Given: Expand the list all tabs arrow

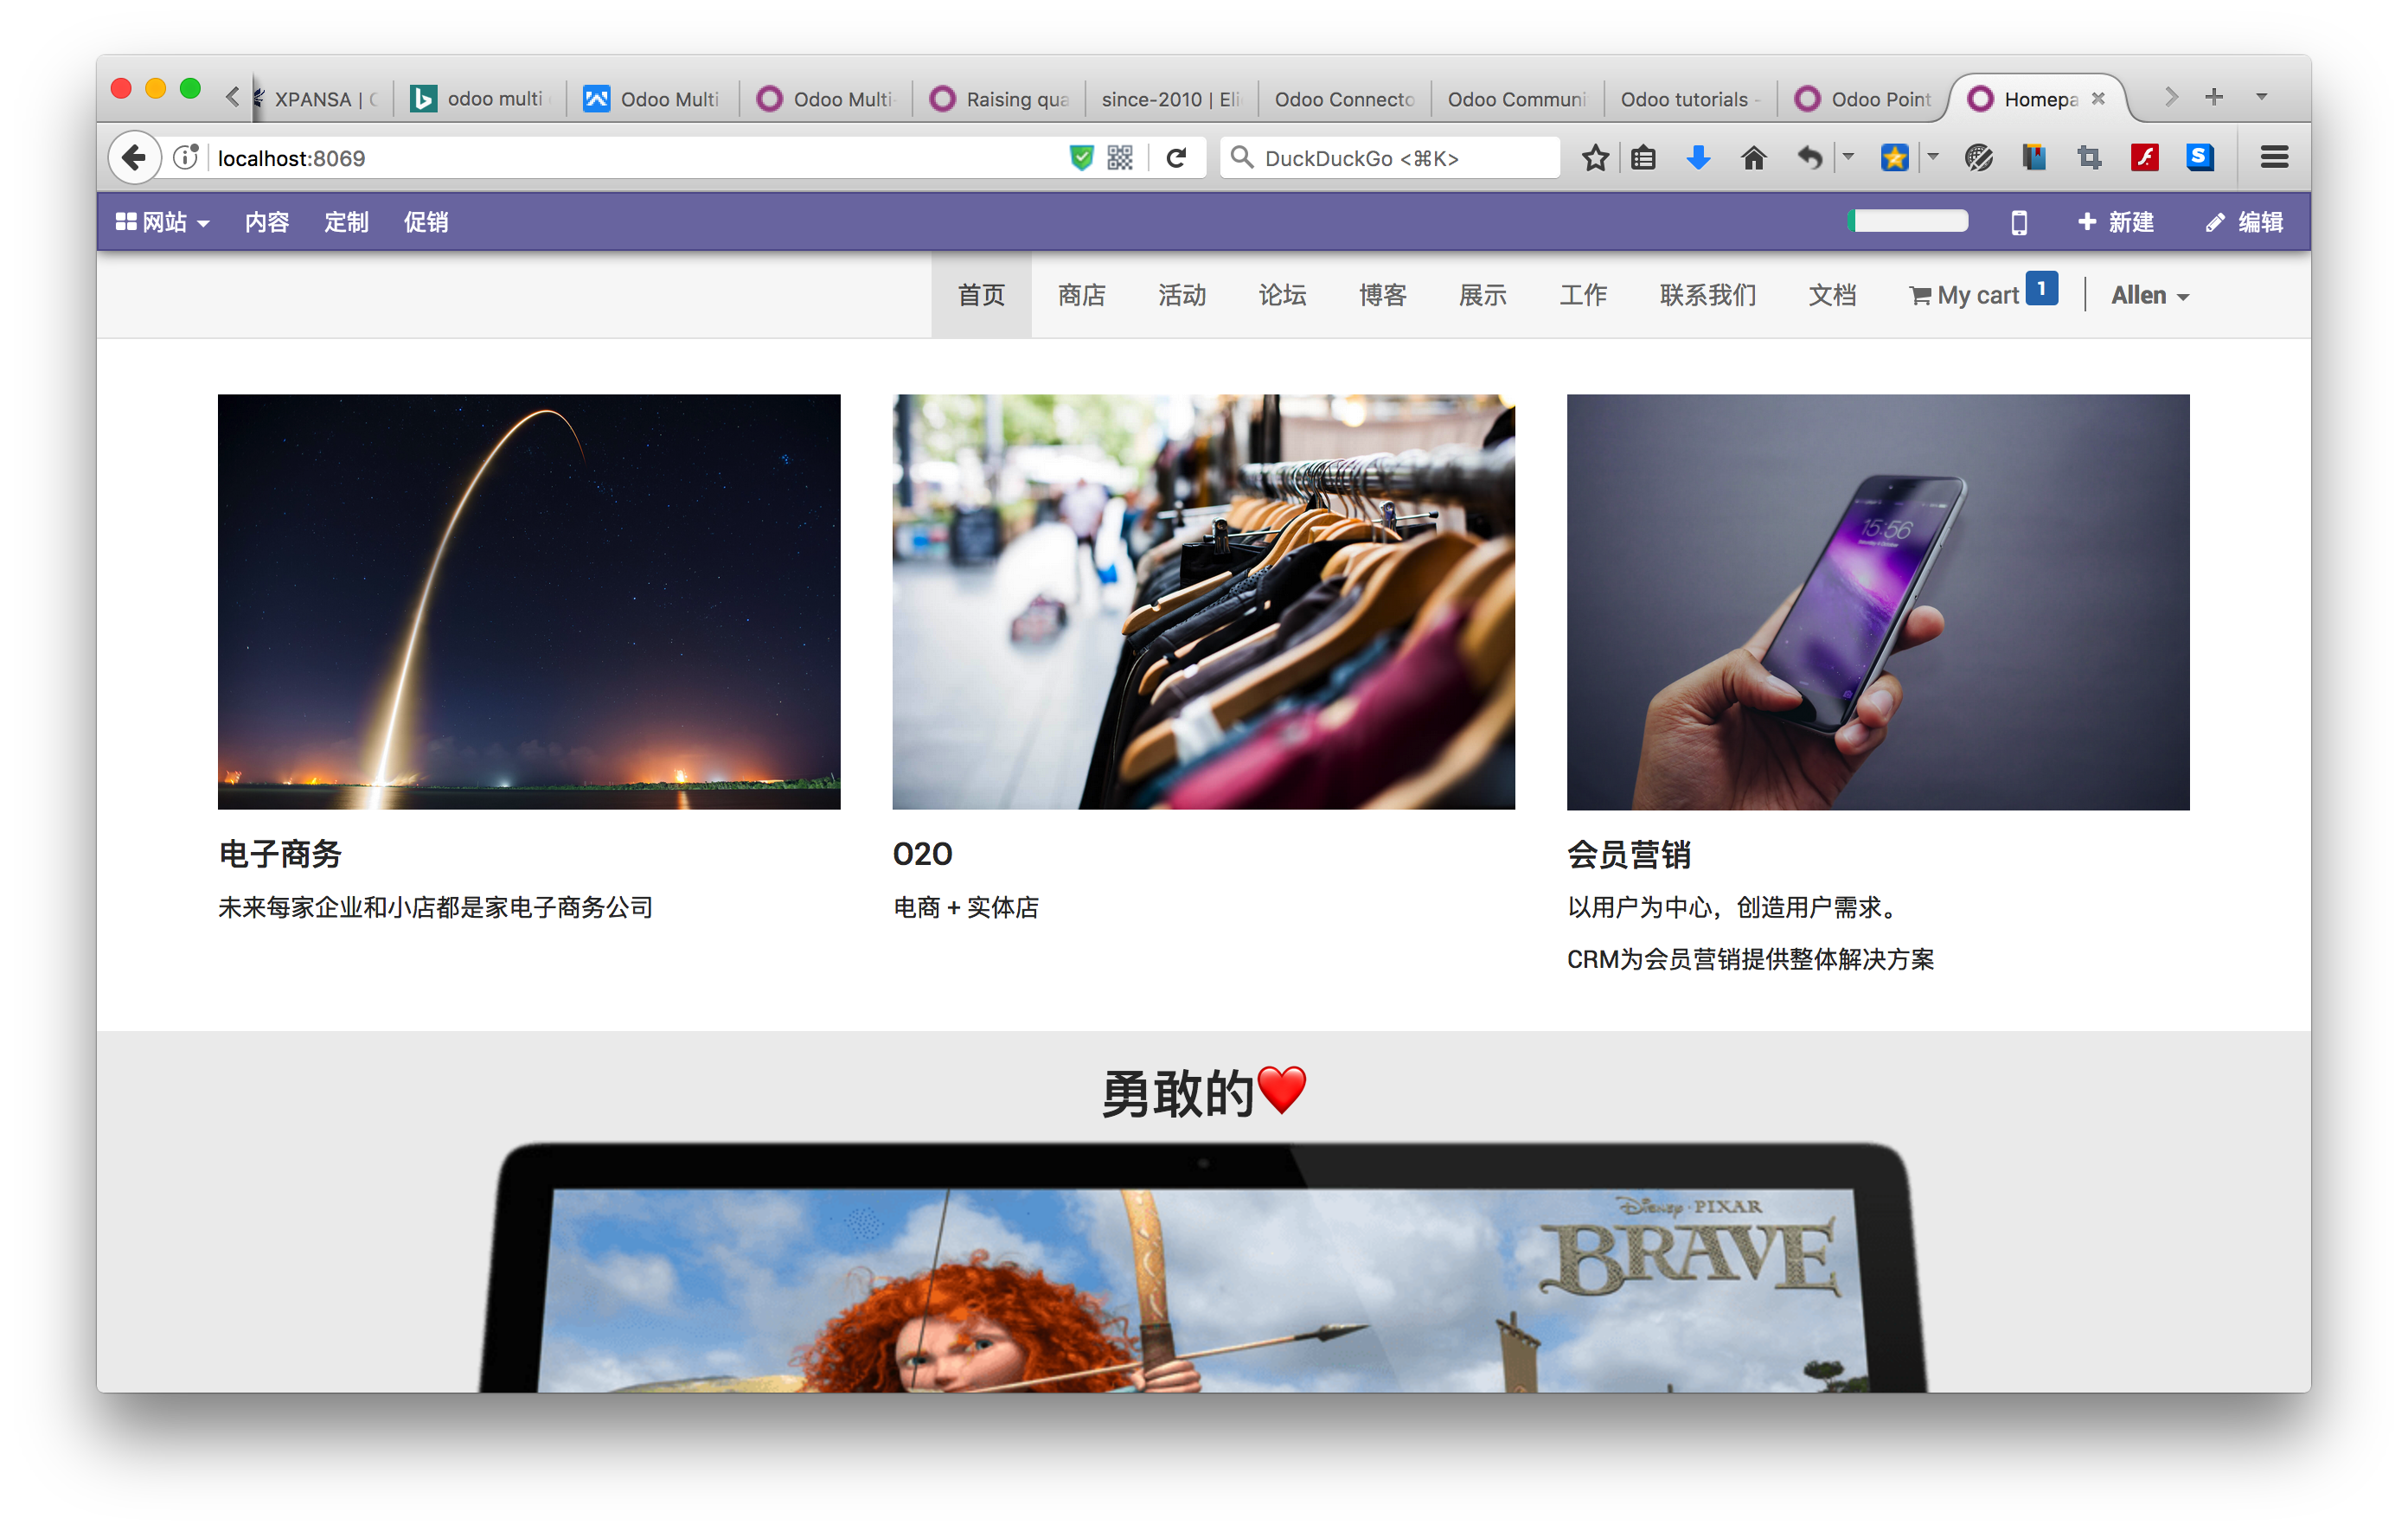Looking at the screenshot, I should [x=2261, y=98].
